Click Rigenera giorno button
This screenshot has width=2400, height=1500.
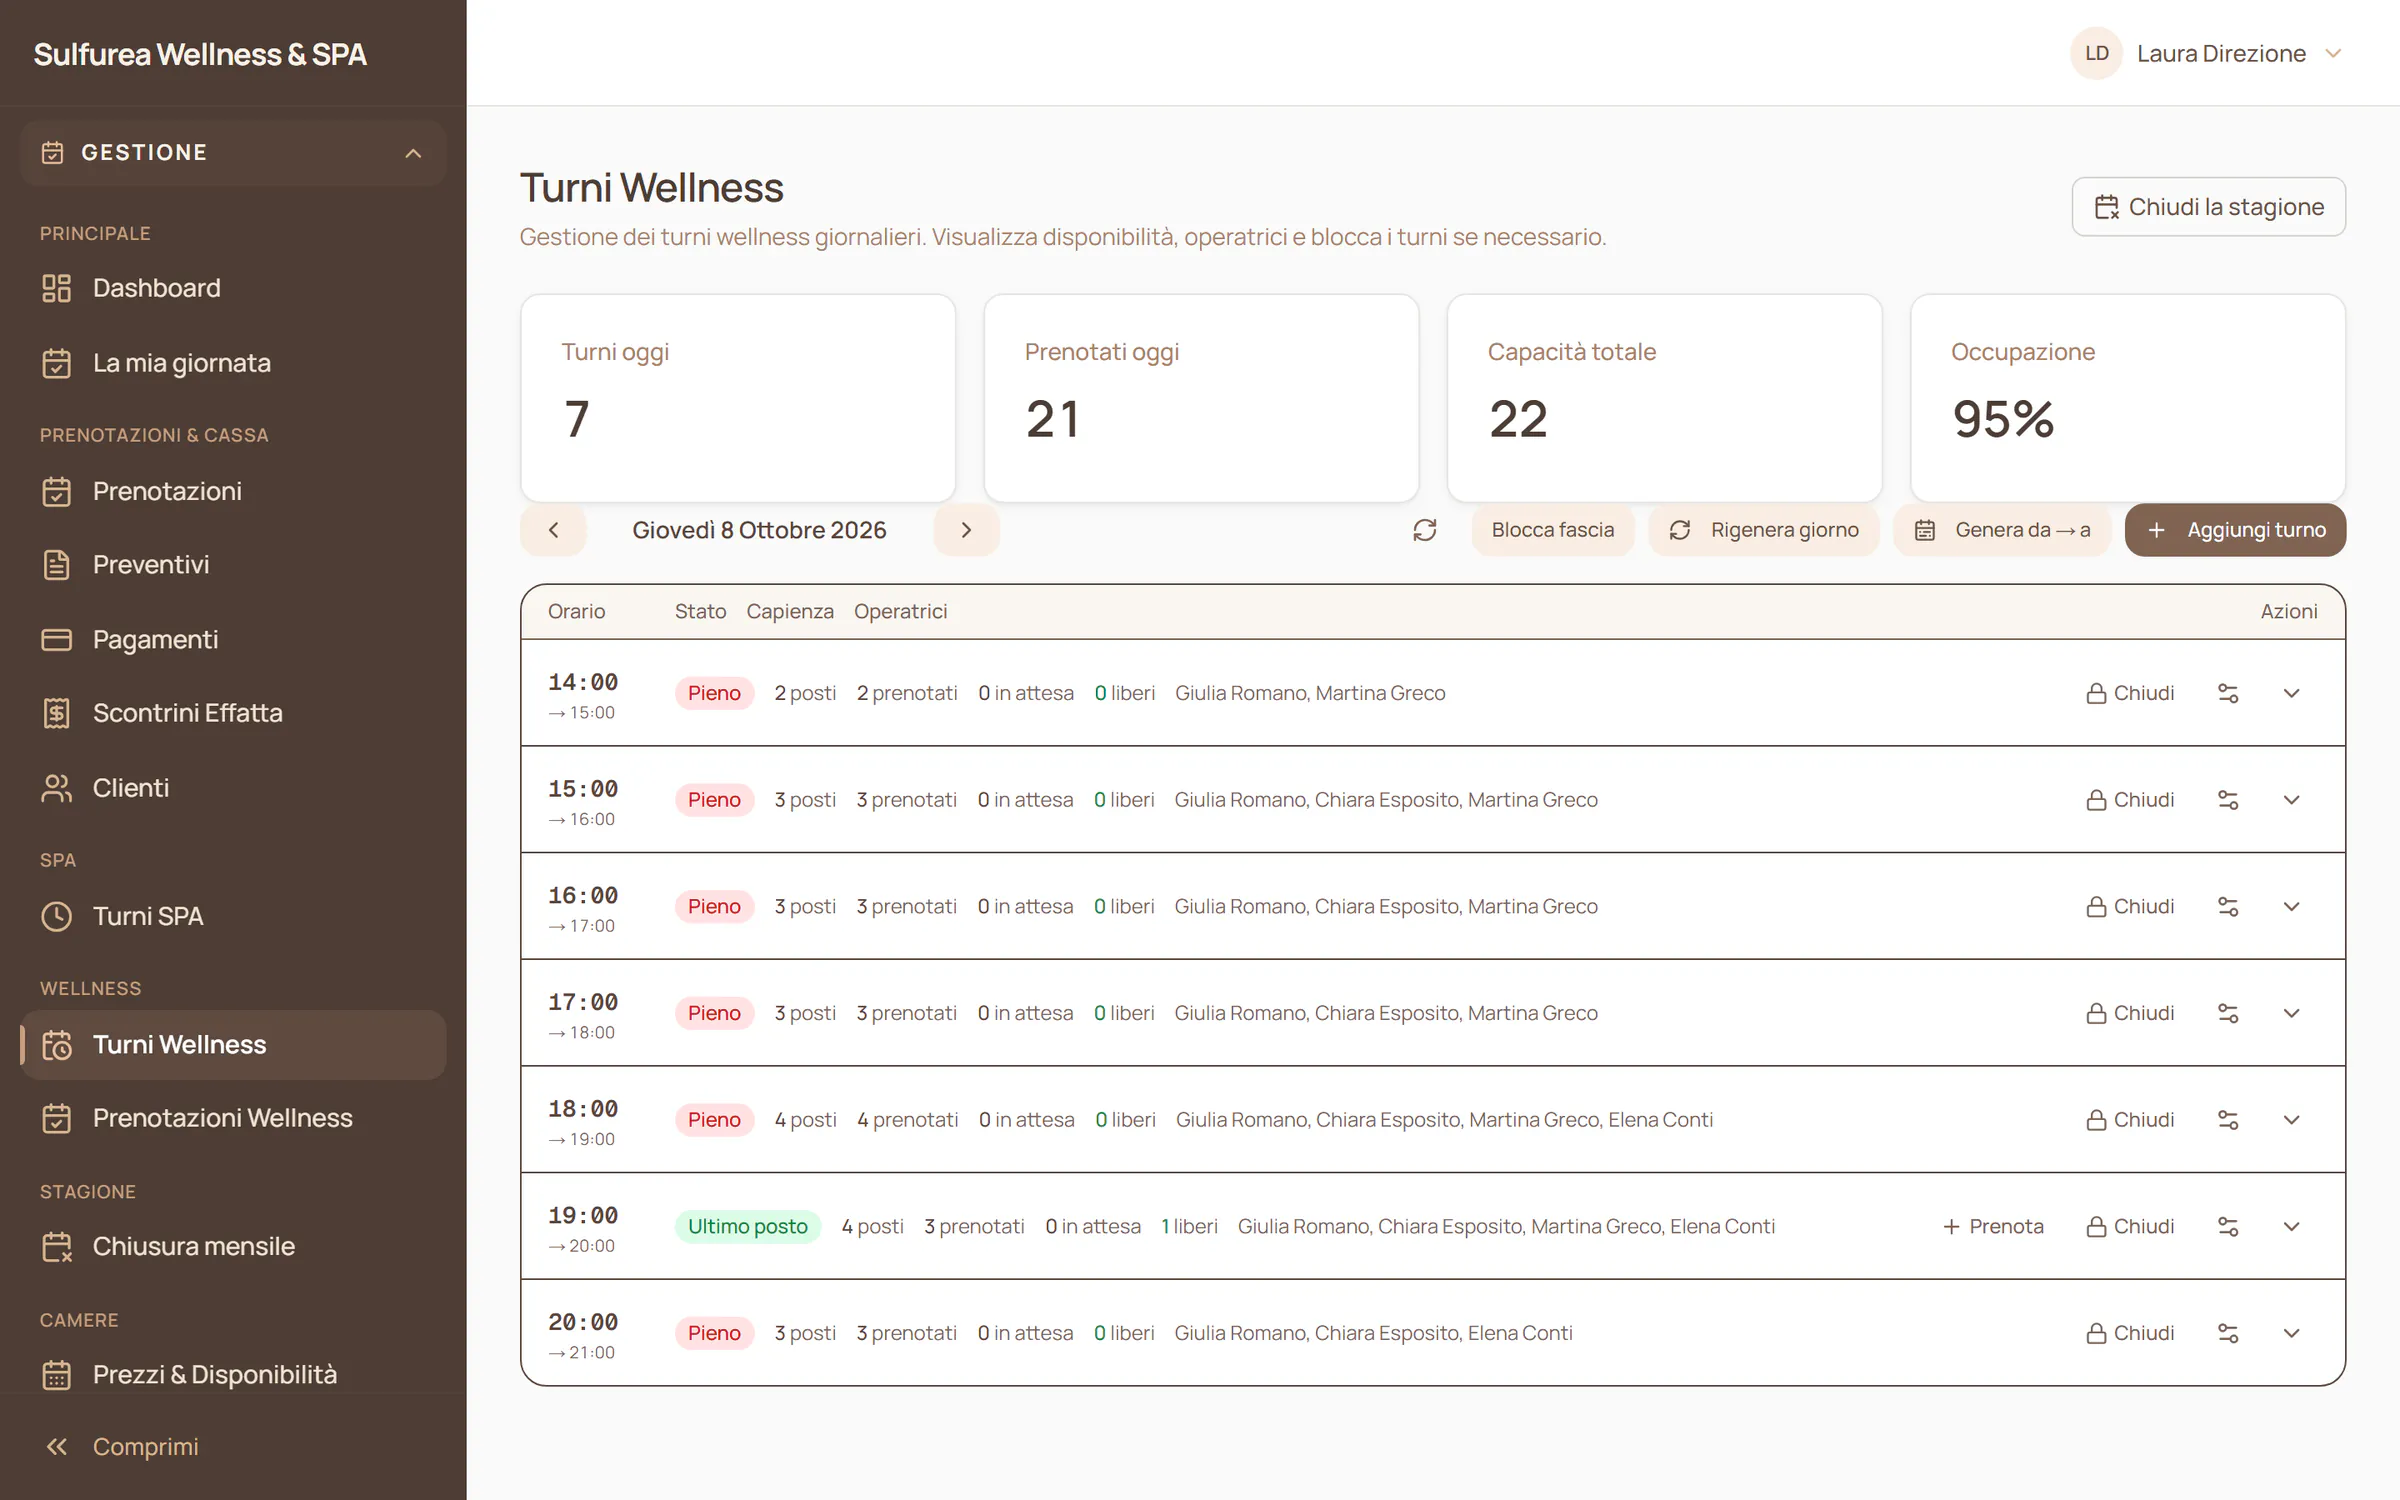click(1764, 530)
